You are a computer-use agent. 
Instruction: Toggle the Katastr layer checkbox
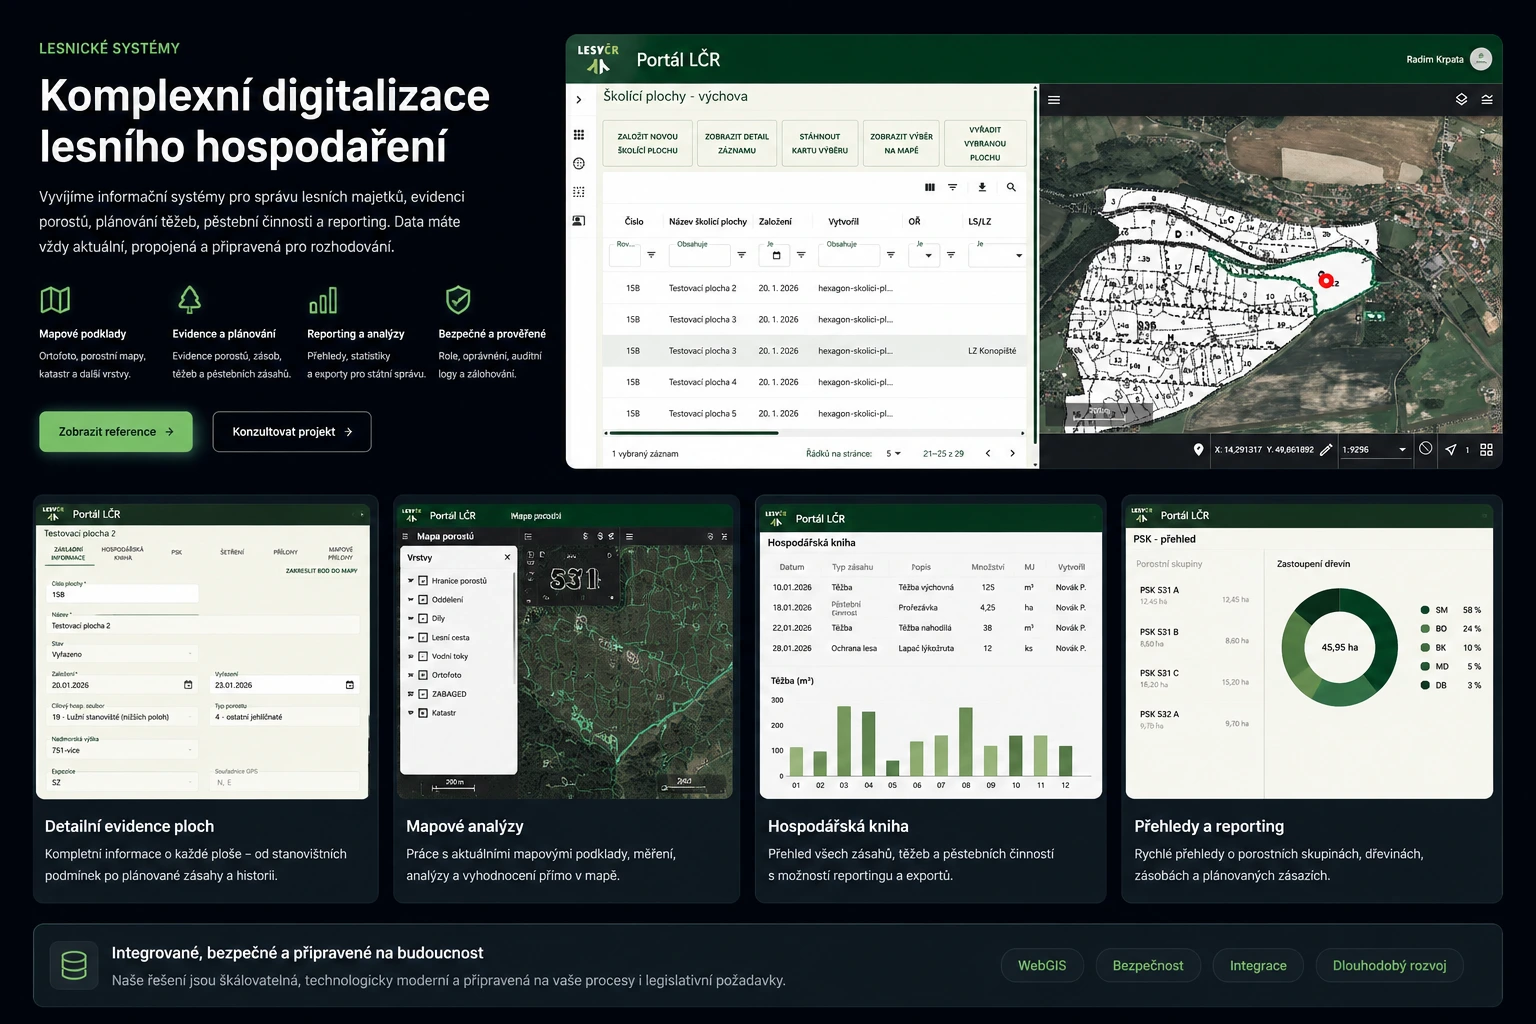(423, 713)
